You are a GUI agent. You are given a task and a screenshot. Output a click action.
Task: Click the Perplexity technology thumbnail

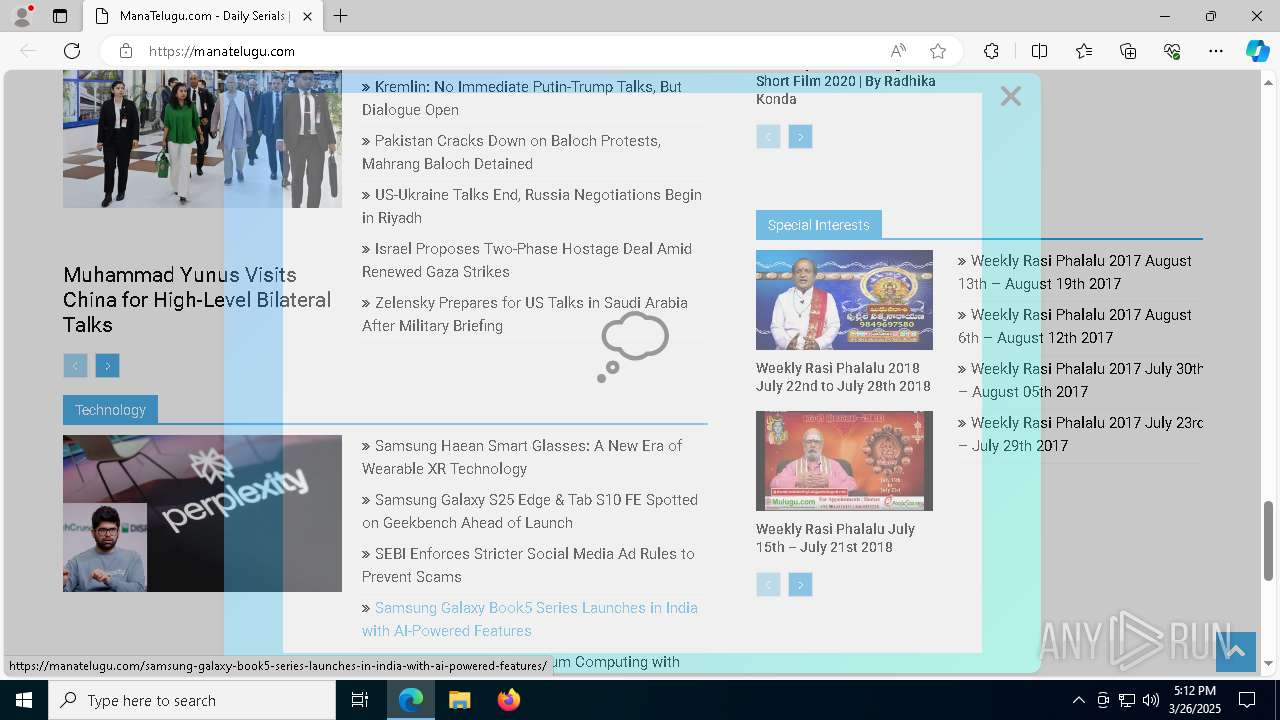pos(202,513)
